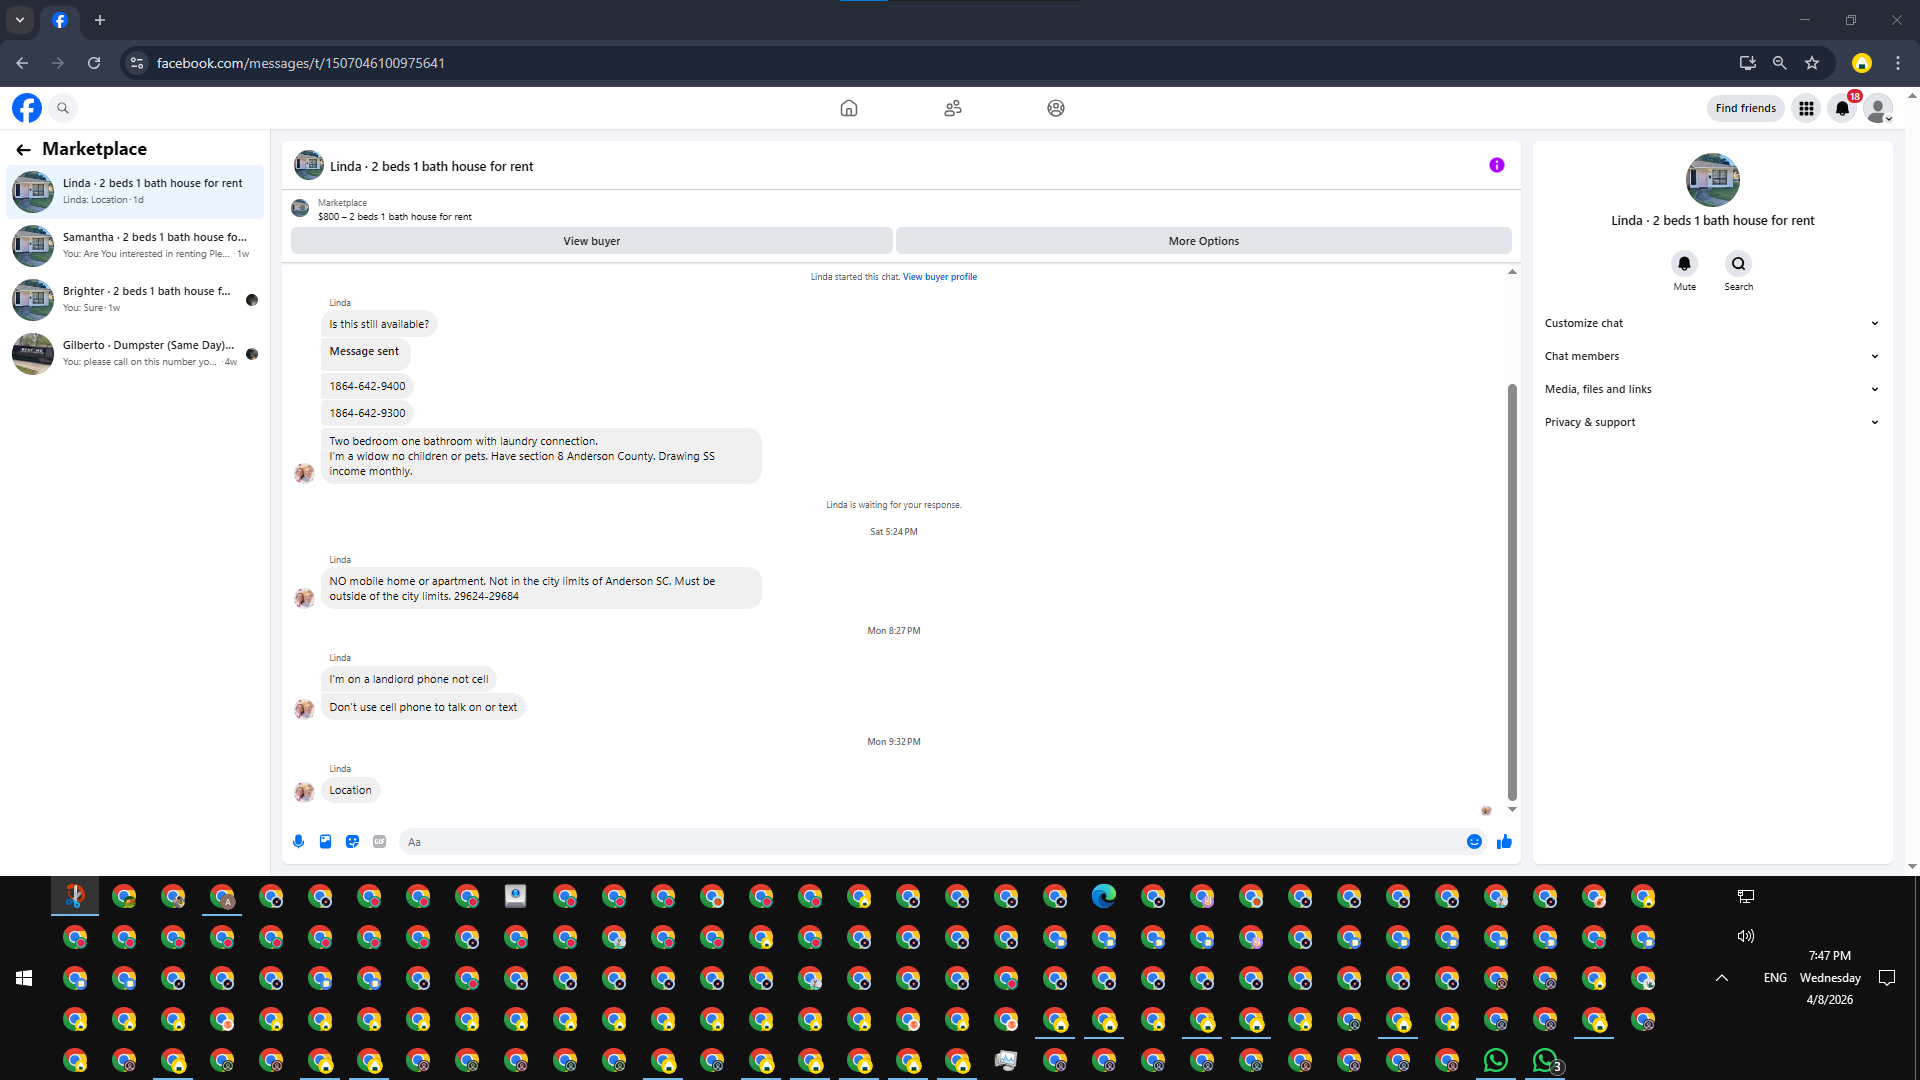1920x1080 pixels.
Task: Click the View buyer button
Action: coord(591,241)
